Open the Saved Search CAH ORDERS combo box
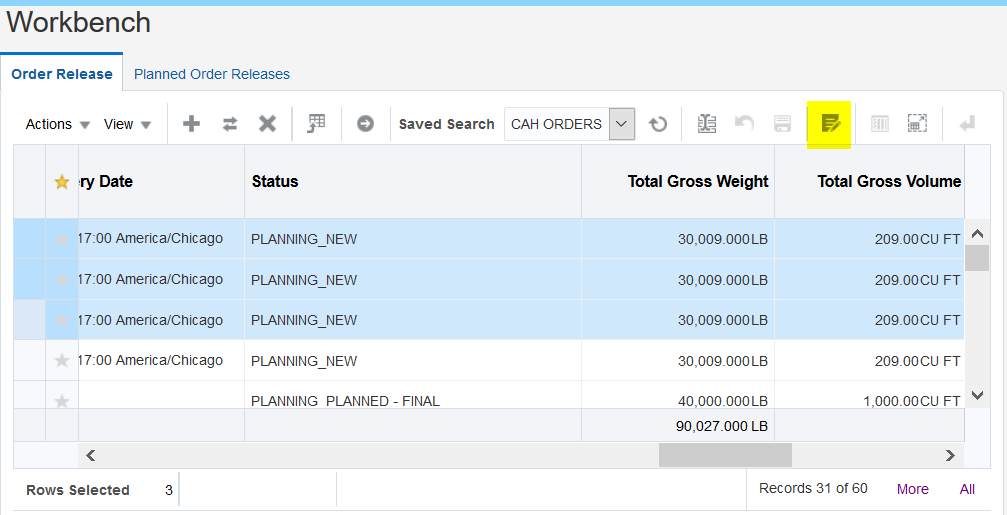Image resolution: width=1007 pixels, height=515 pixels. point(622,124)
